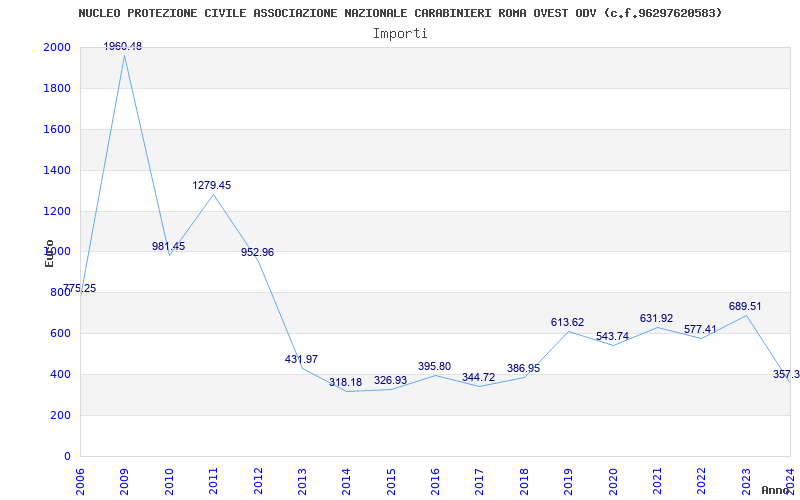Click the 1400 y-axis tick label

(x=57, y=170)
